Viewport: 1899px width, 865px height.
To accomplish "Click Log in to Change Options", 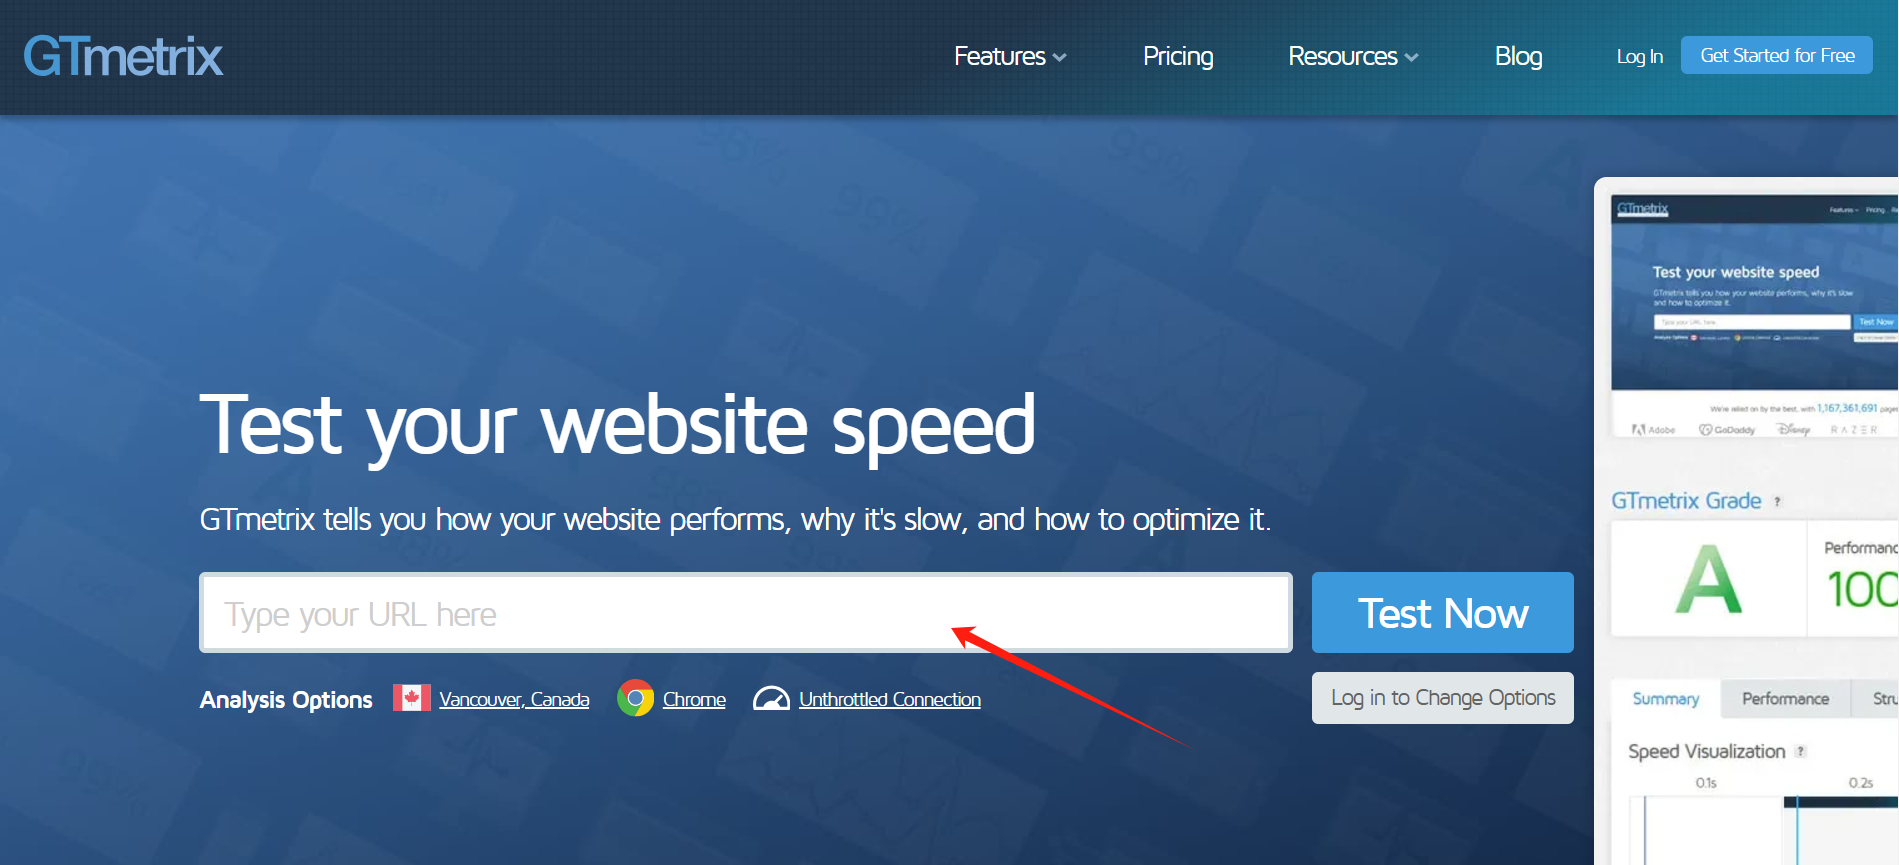I will coord(1443,698).
